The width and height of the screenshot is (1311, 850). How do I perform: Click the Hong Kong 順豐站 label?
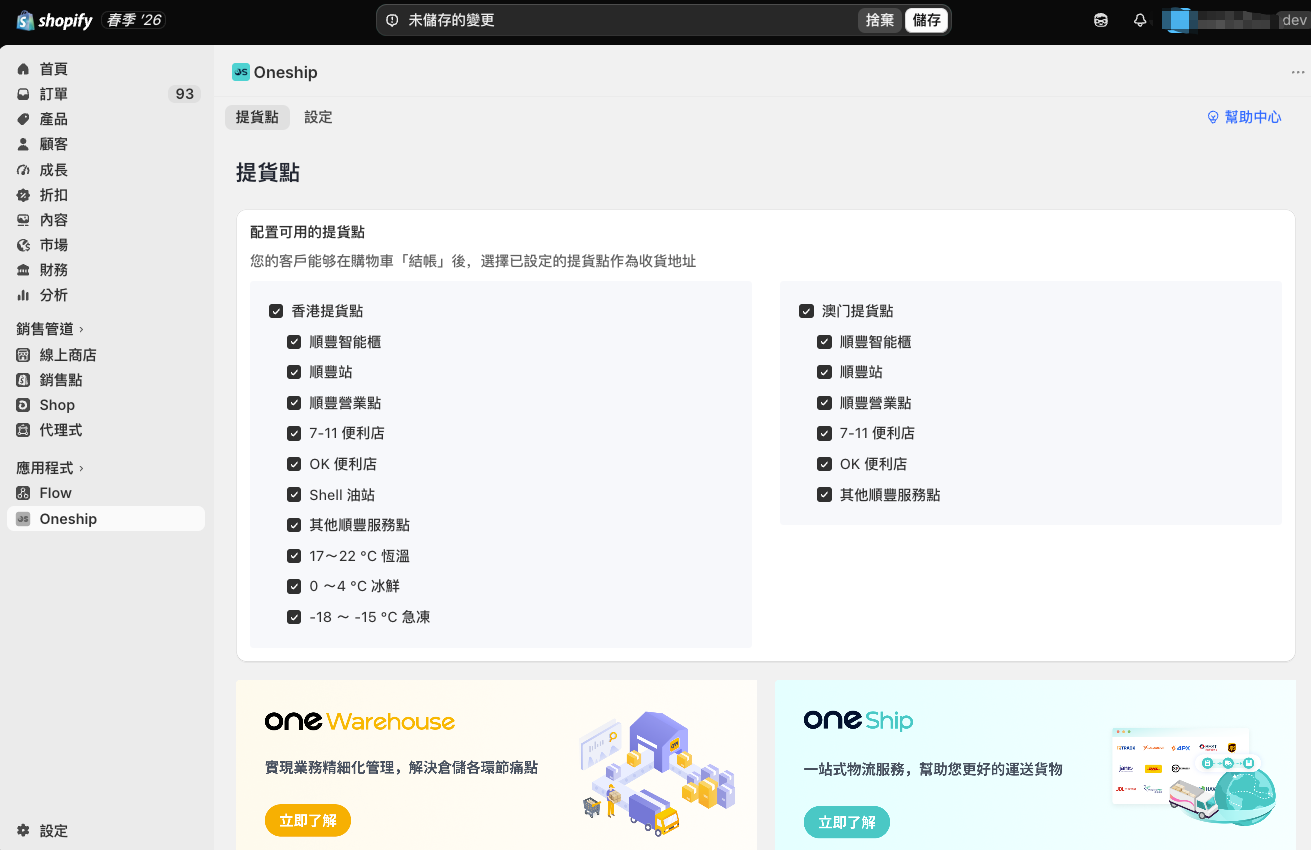(332, 372)
